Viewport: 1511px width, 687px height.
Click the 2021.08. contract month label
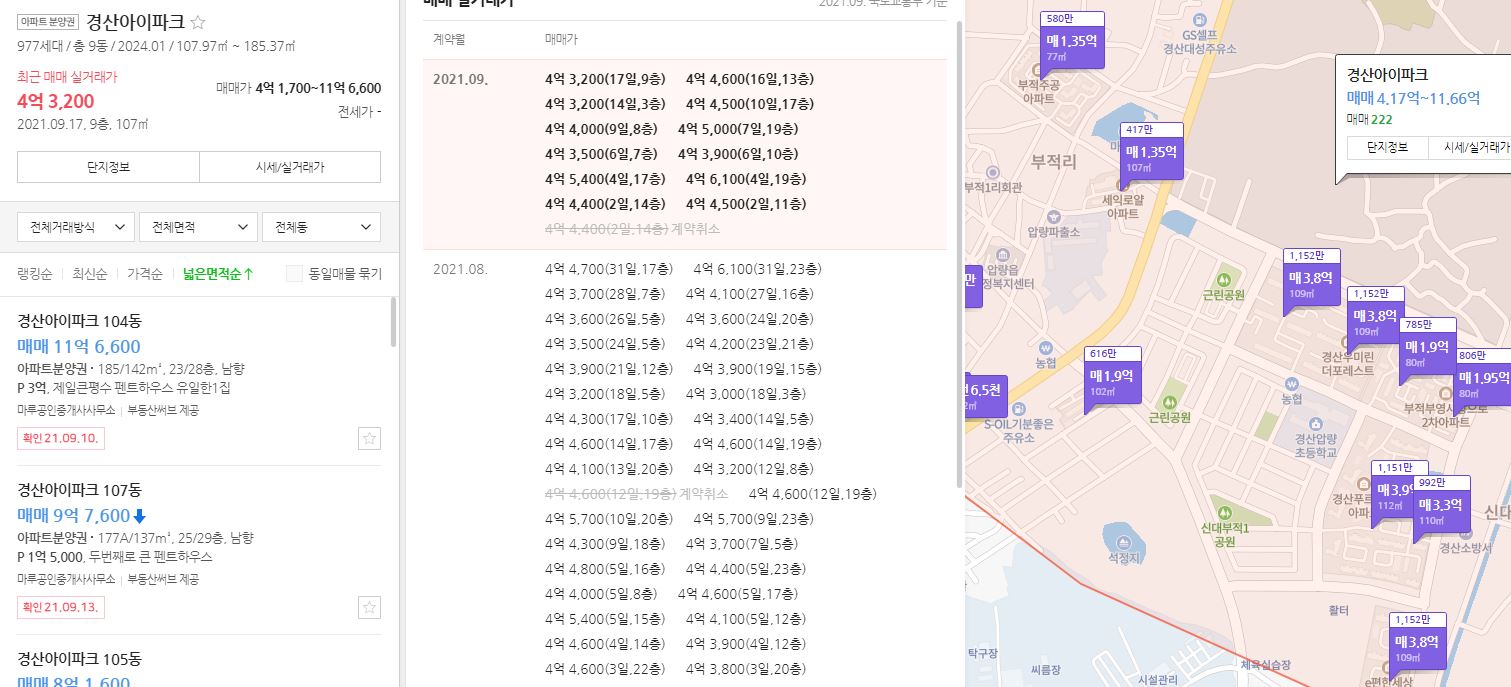tap(460, 269)
